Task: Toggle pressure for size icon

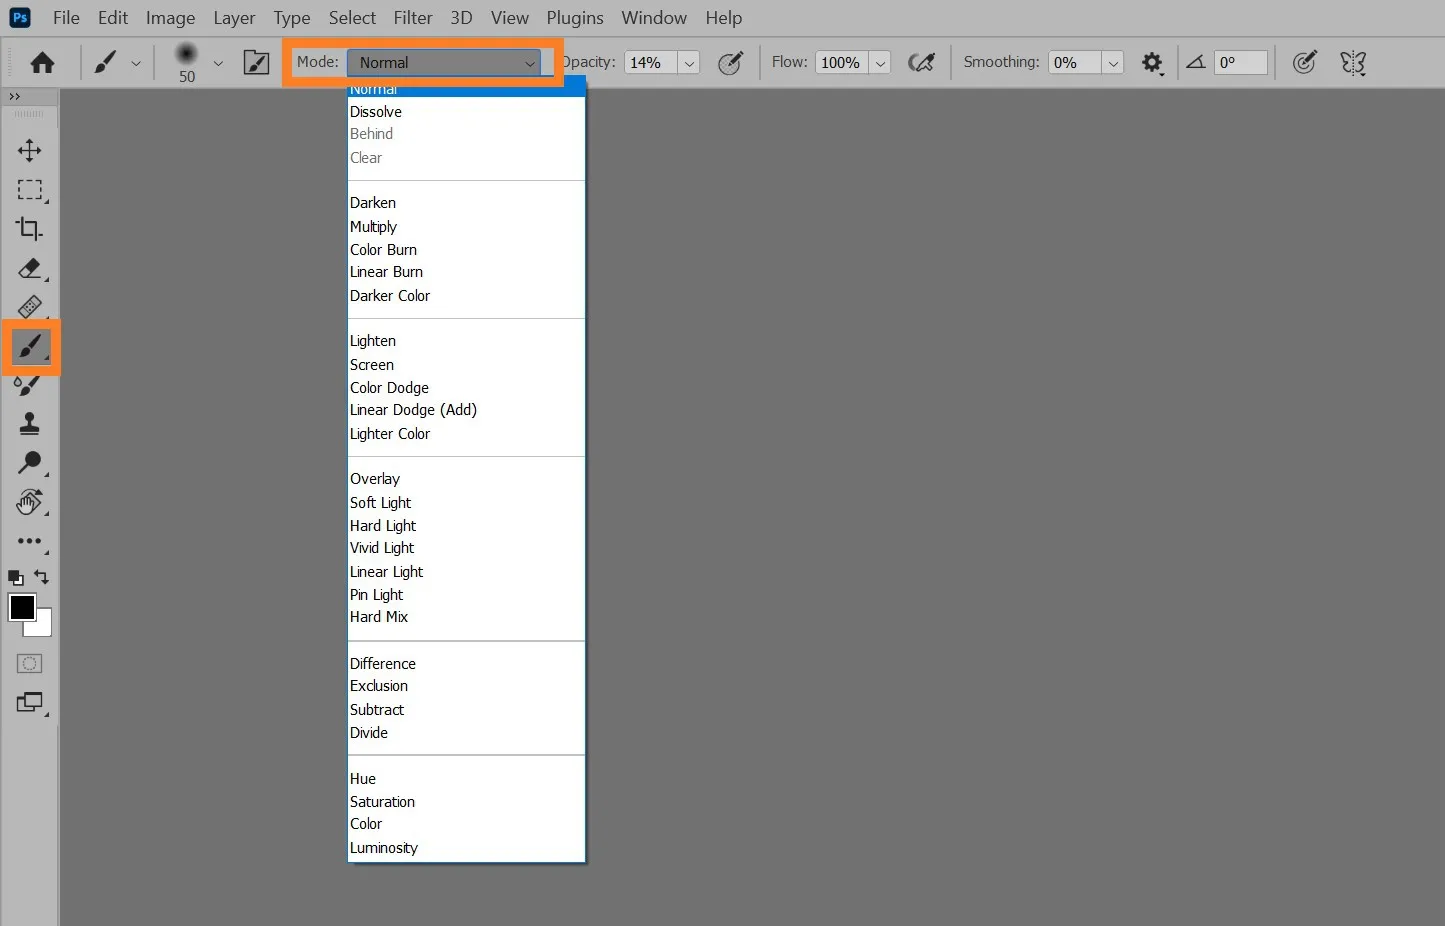Action: pyautogui.click(x=1304, y=63)
